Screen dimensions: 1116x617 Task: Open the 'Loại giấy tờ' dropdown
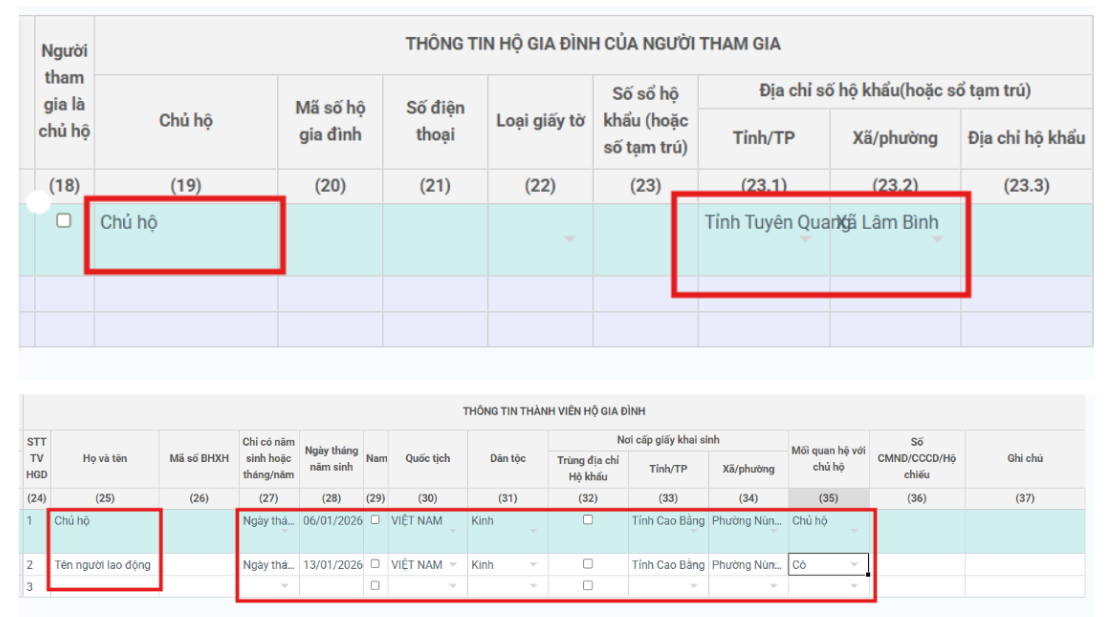(569, 239)
